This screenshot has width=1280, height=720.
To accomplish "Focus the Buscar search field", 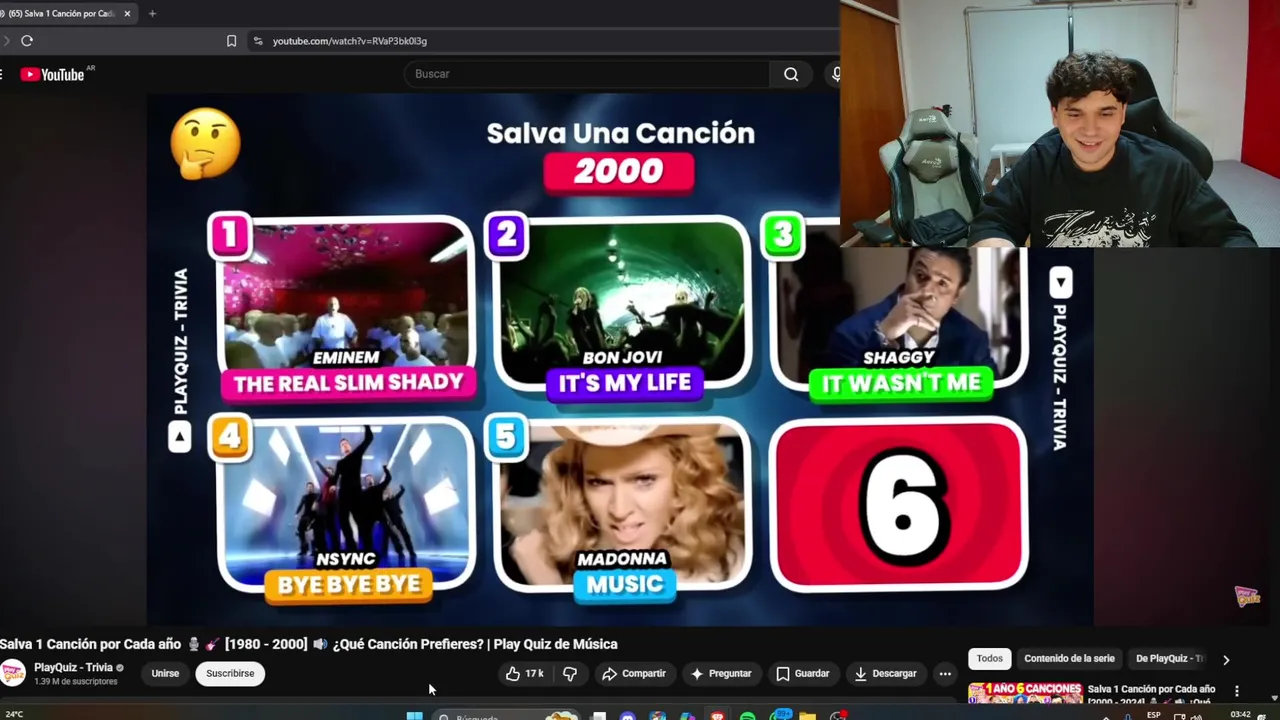I will 587,74.
